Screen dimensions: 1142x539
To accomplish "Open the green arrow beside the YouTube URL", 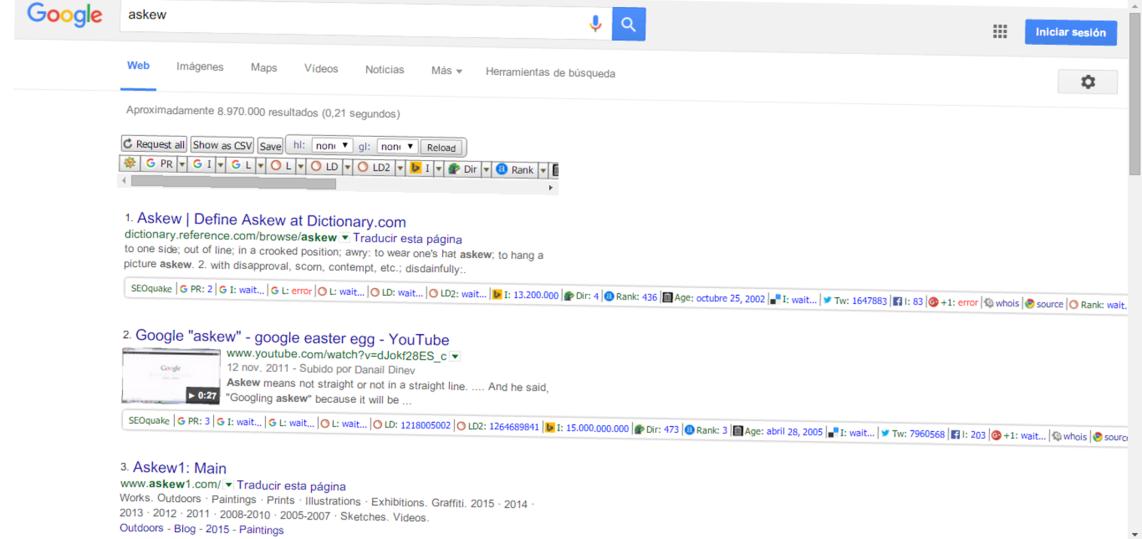I will pos(454,356).
